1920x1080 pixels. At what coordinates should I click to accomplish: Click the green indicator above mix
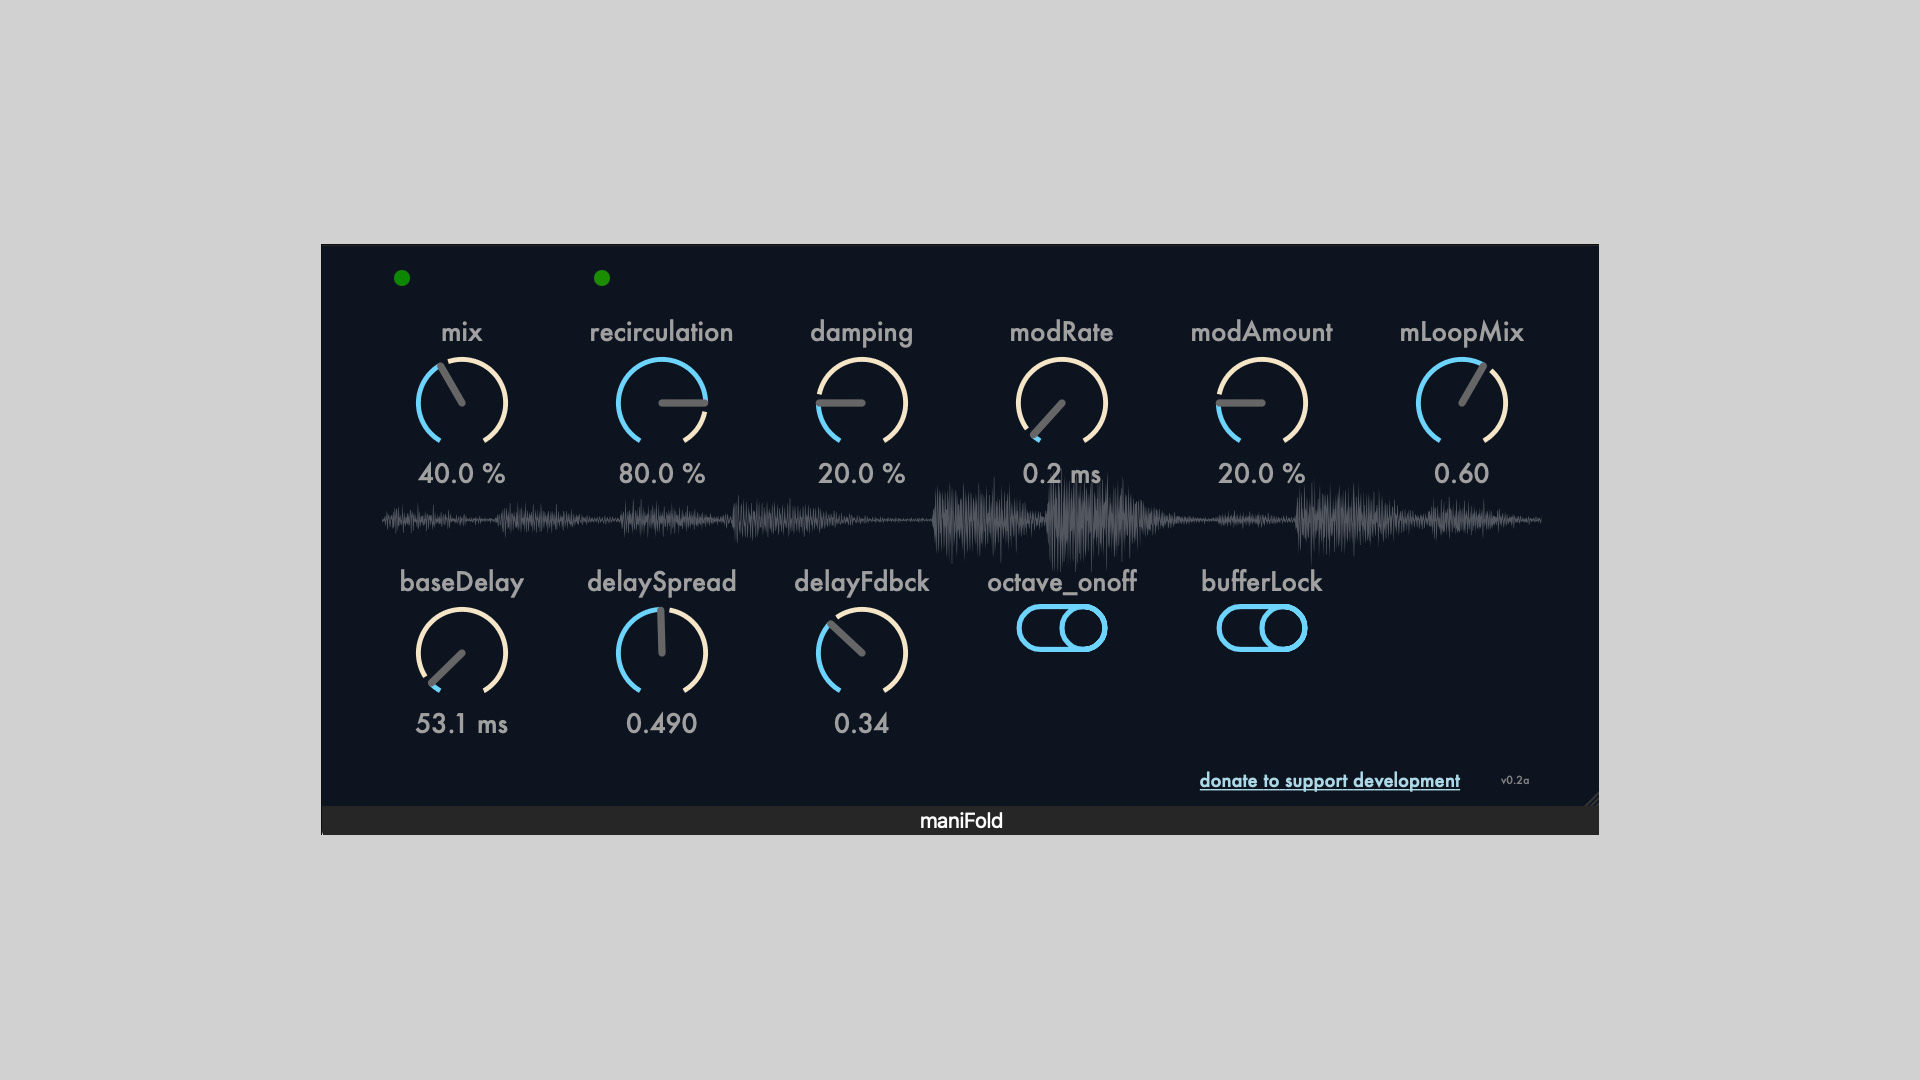[x=402, y=278]
